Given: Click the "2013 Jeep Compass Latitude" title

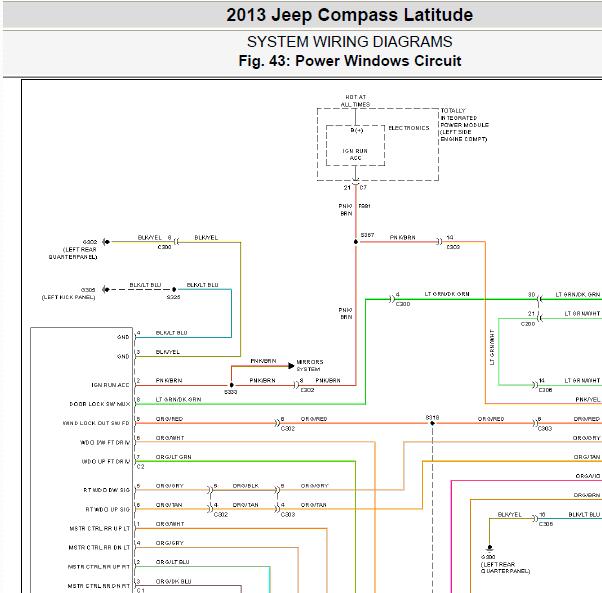Looking at the screenshot, I should [x=349, y=15].
